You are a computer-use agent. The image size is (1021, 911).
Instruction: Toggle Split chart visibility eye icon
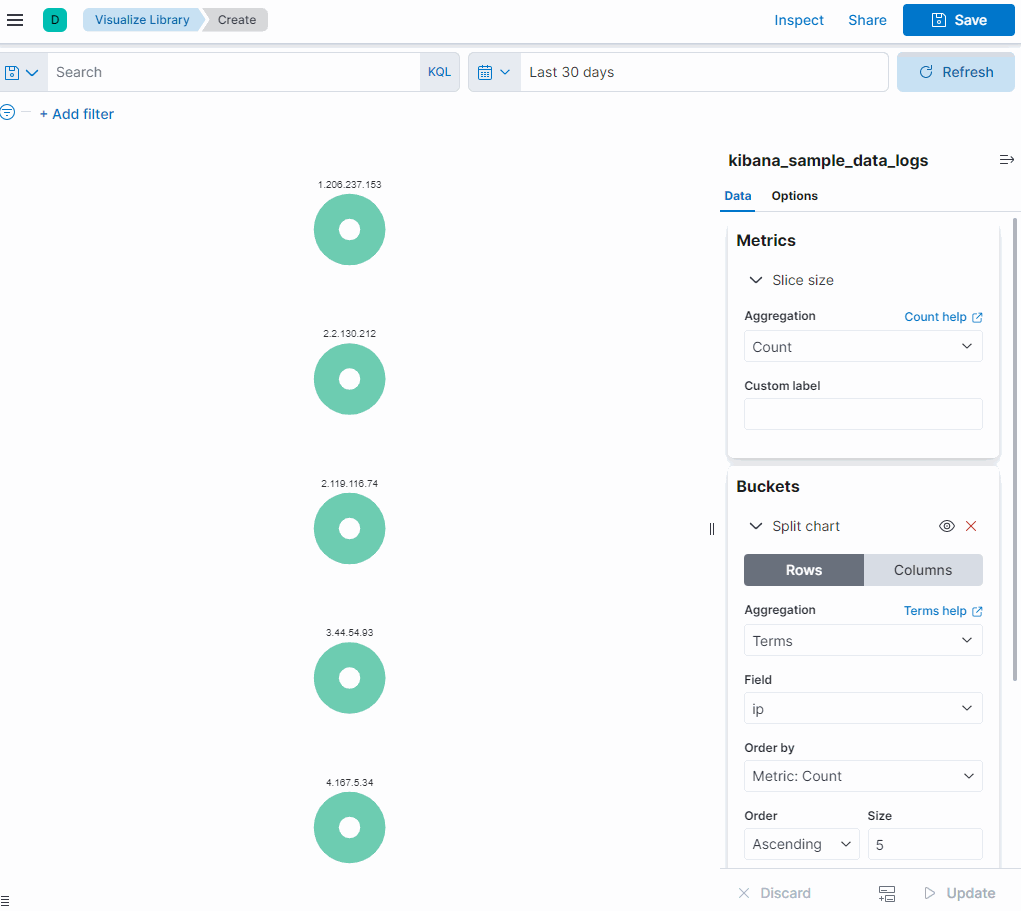point(947,526)
